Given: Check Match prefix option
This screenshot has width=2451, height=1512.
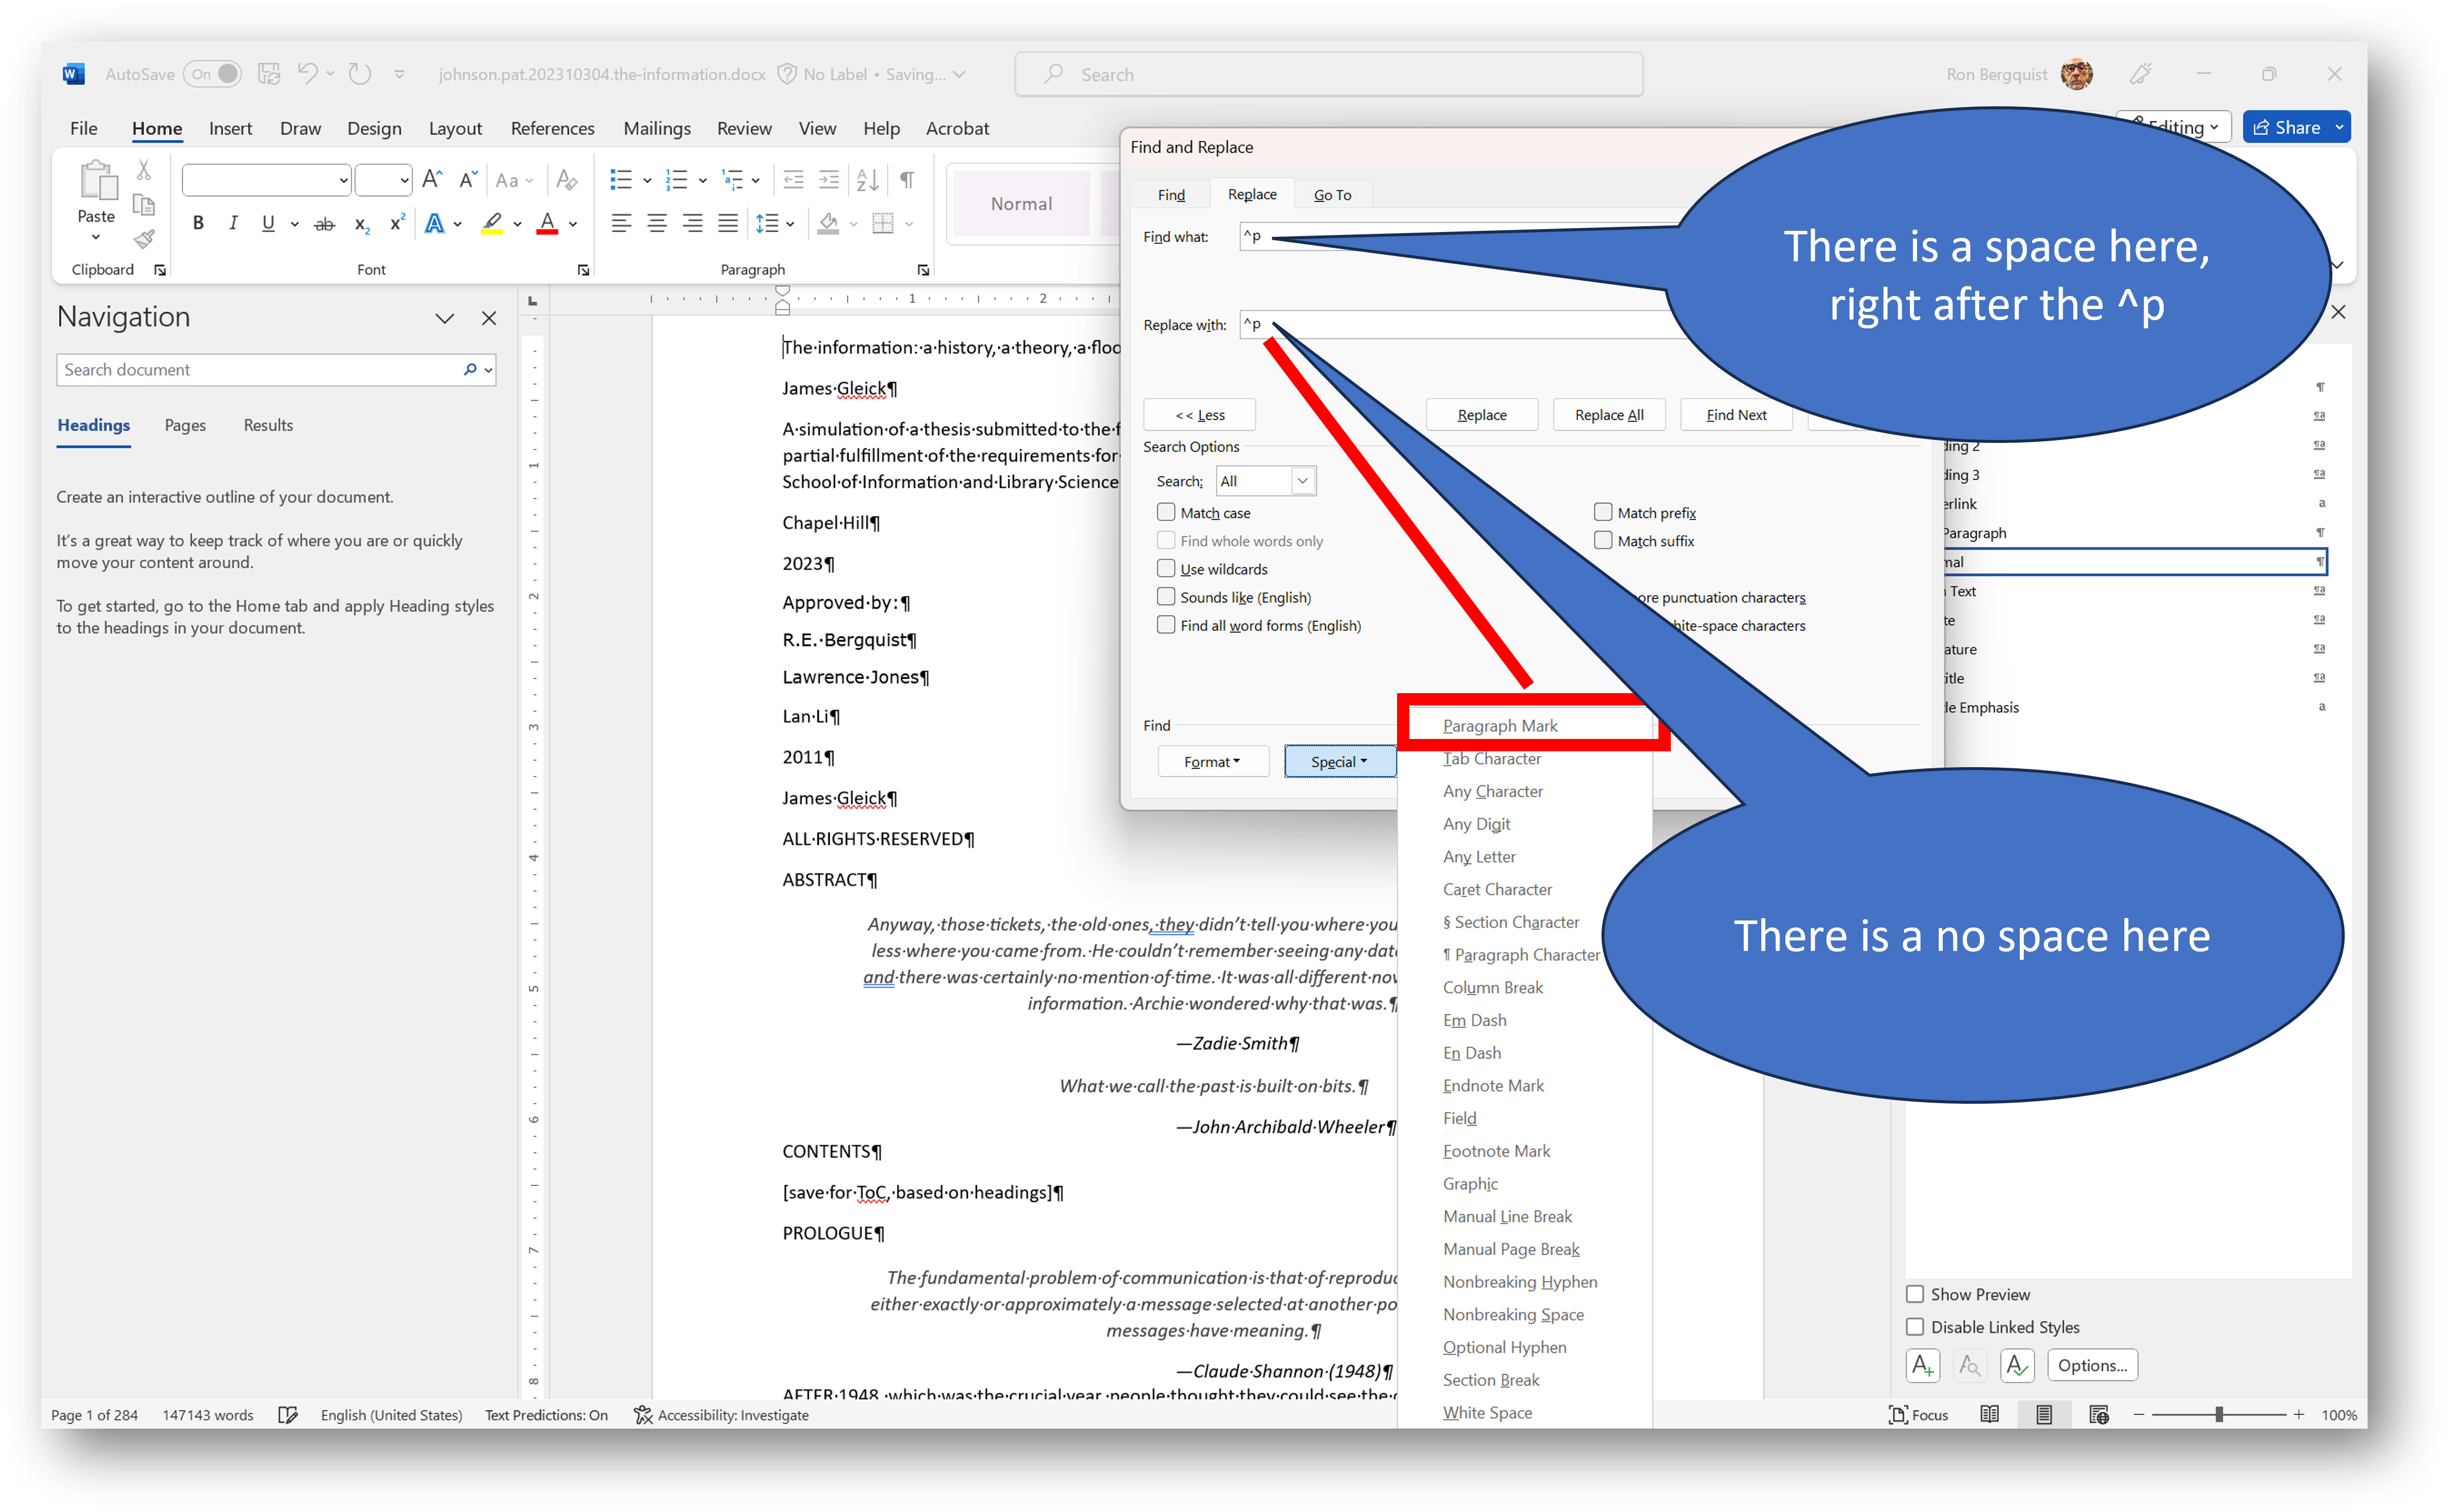Looking at the screenshot, I should (1603, 512).
